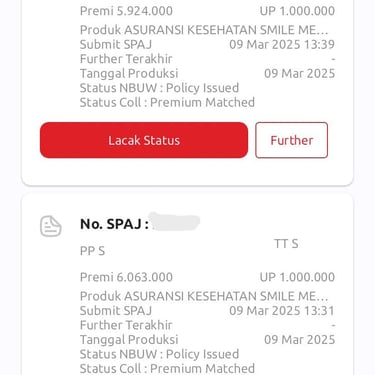
Task: Tap the red Lacak Status button
Action: [x=144, y=140]
